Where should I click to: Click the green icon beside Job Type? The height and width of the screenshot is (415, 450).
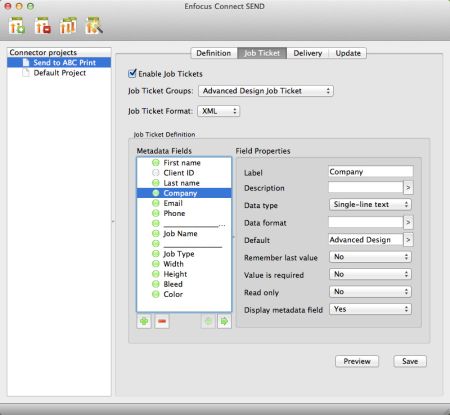(156, 254)
